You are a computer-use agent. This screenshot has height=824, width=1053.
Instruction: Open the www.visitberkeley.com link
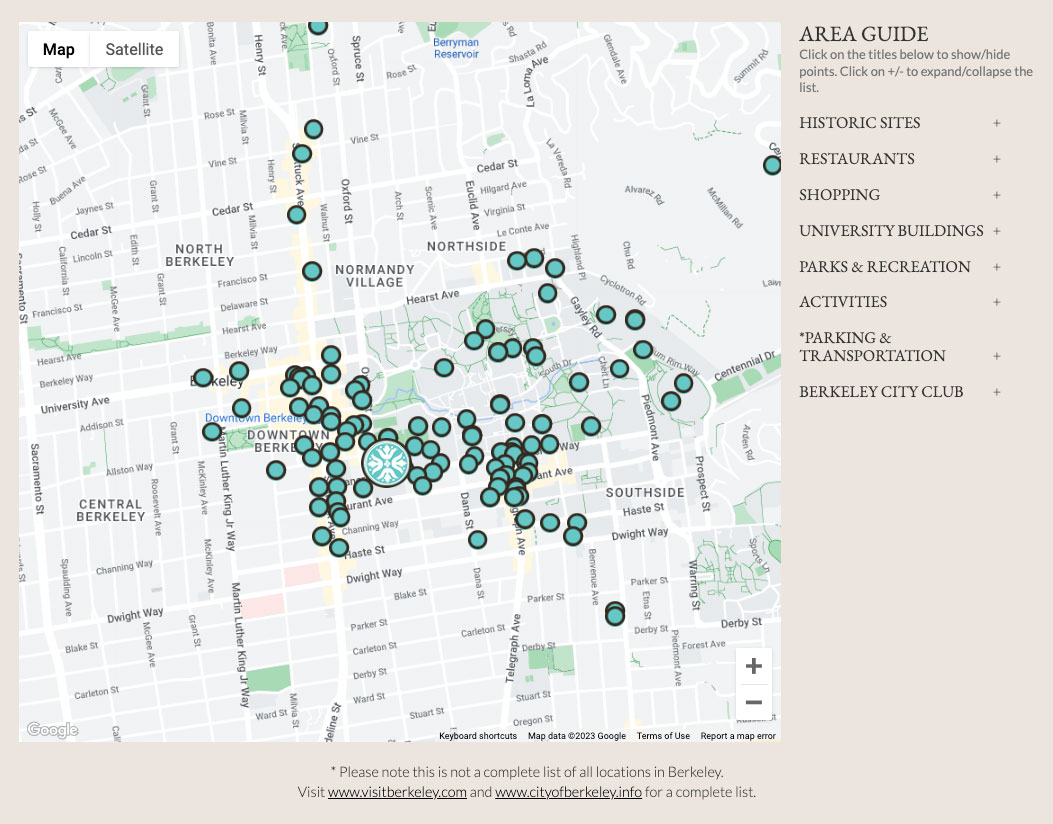[x=397, y=792]
